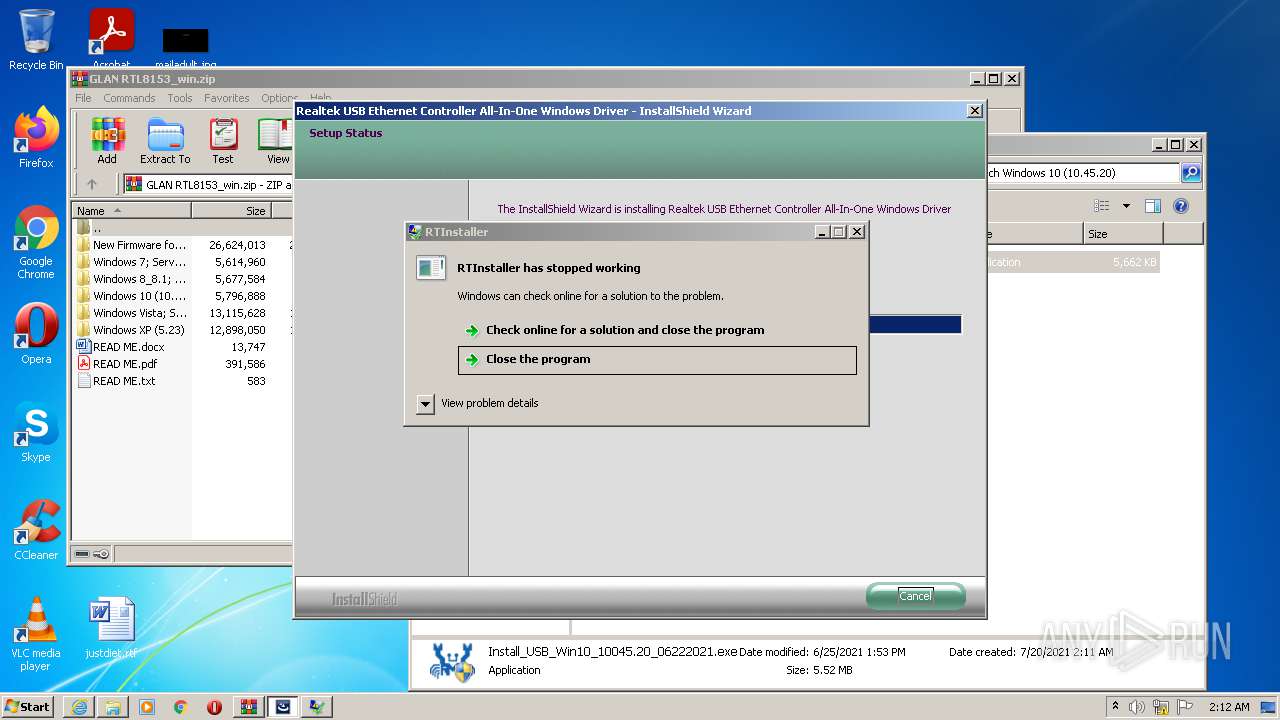Select READ ME.txt in the archive
The height and width of the screenshot is (720, 1280).
pos(183,381)
